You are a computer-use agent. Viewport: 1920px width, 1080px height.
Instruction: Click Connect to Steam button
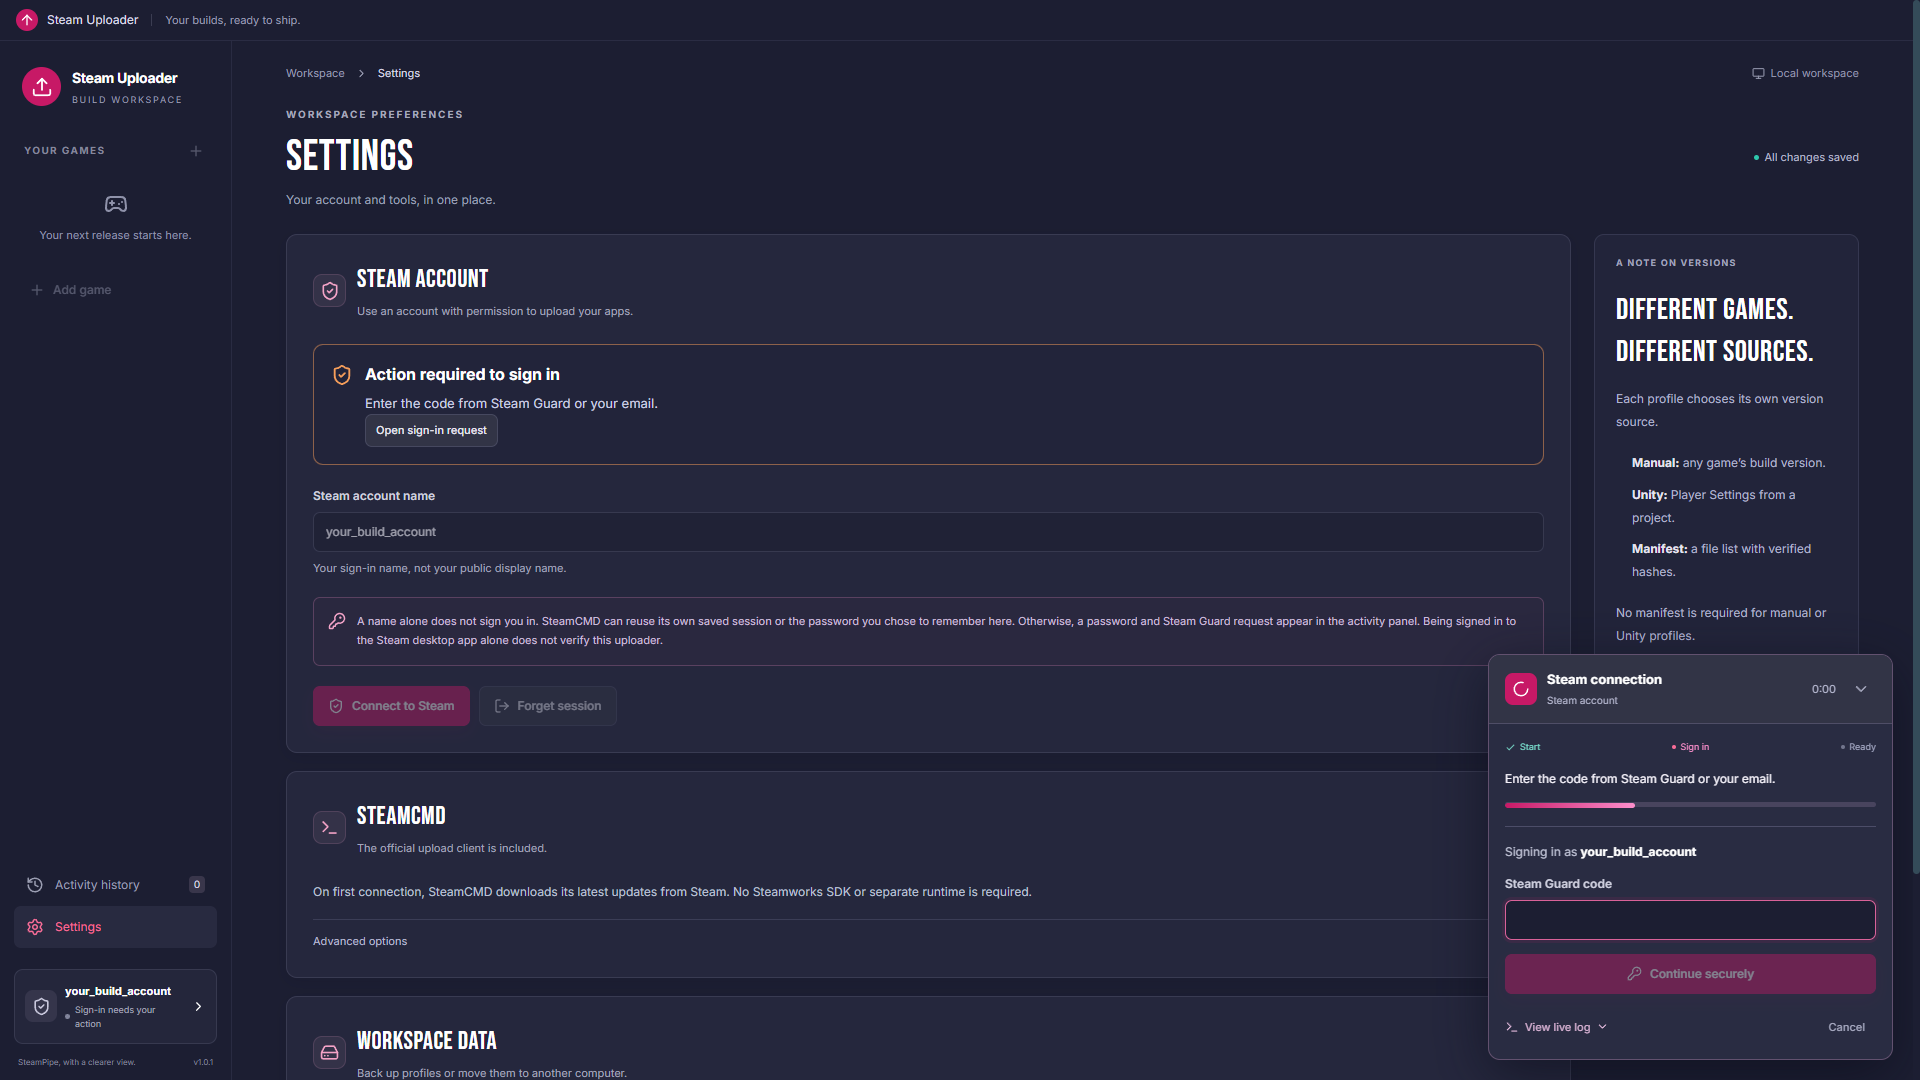391,706
